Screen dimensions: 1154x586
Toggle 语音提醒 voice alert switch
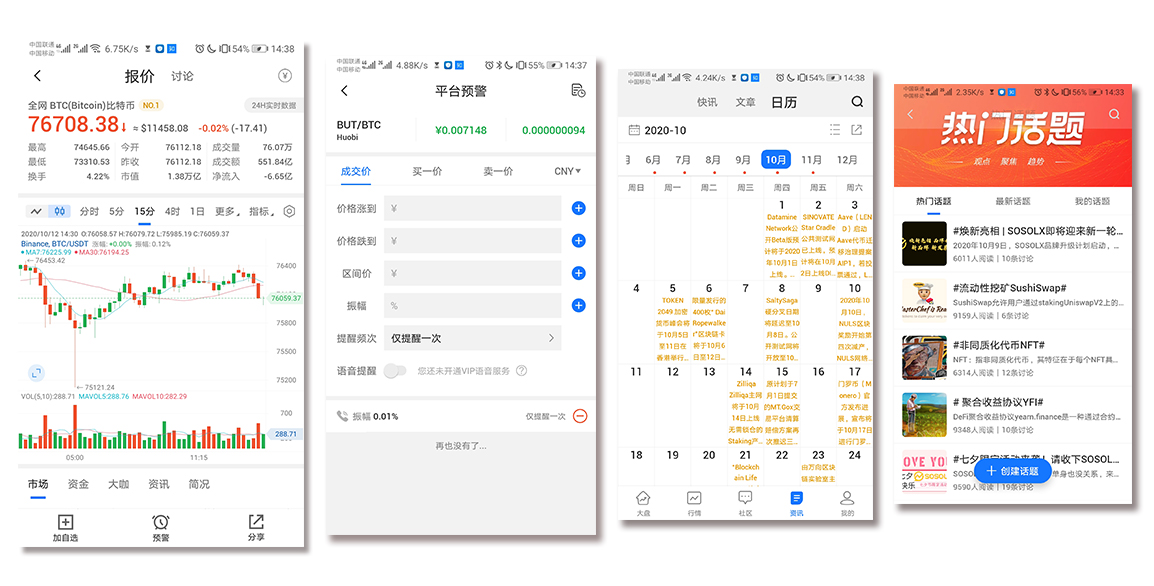[394, 371]
